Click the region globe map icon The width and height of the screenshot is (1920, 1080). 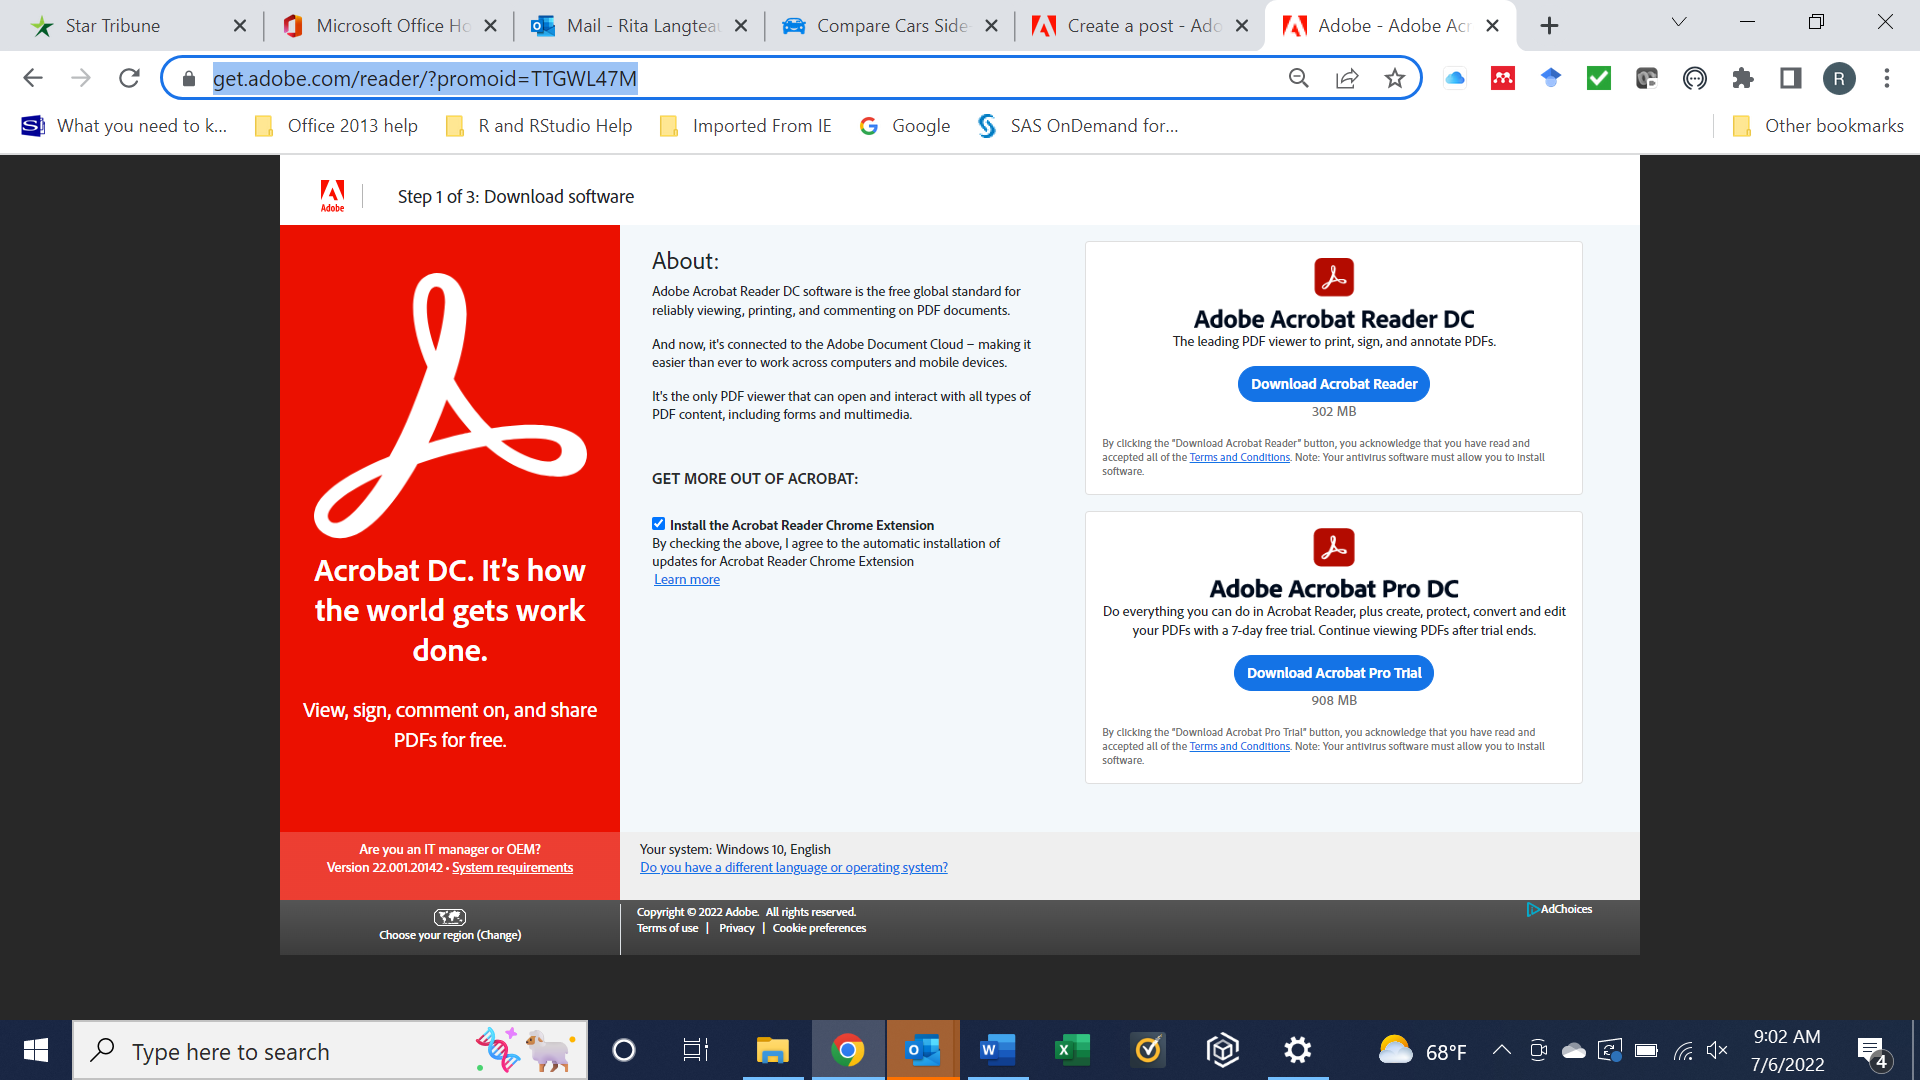pyautogui.click(x=450, y=916)
